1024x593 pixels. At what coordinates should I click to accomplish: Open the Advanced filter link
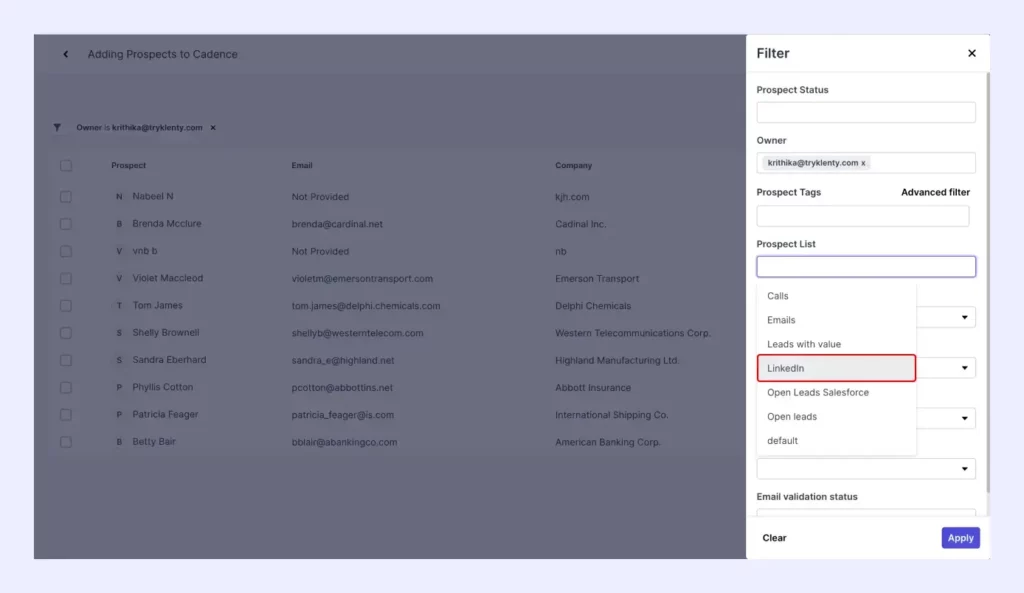tap(935, 192)
